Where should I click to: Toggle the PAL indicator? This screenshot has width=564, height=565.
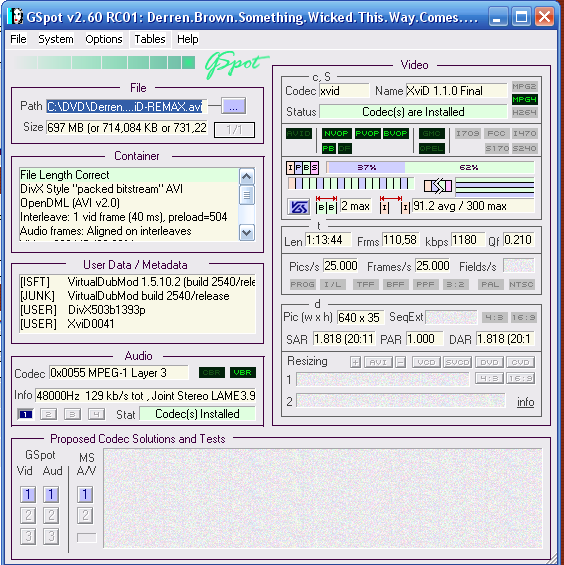pos(490,284)
